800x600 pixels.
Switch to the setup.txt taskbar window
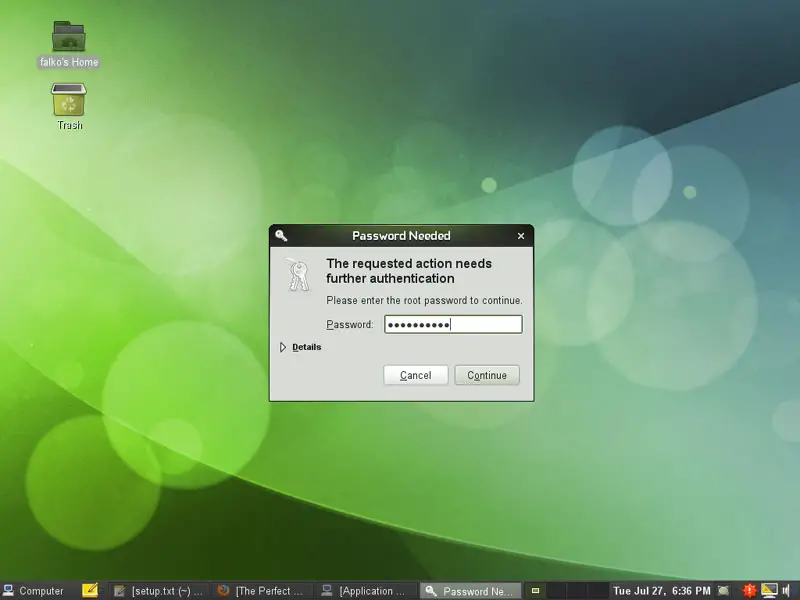pos(160,591)
